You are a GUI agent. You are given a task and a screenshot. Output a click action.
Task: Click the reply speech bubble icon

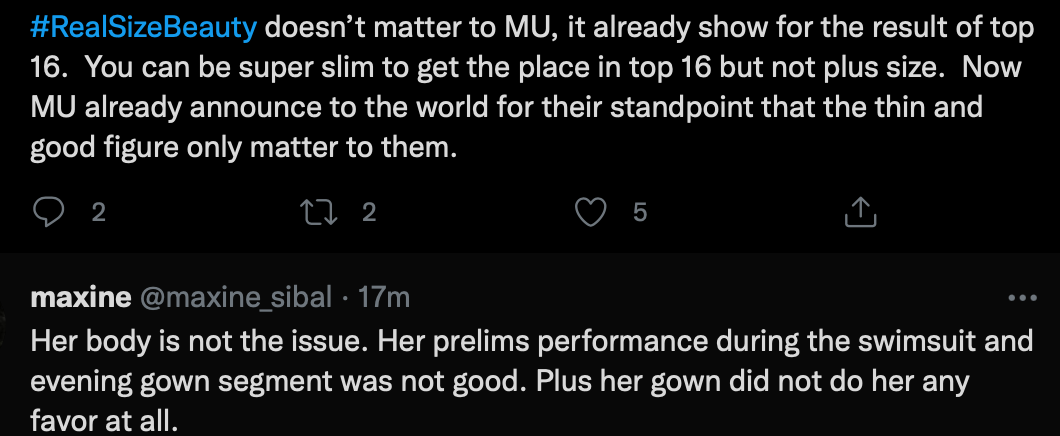(x=49, y=211)
